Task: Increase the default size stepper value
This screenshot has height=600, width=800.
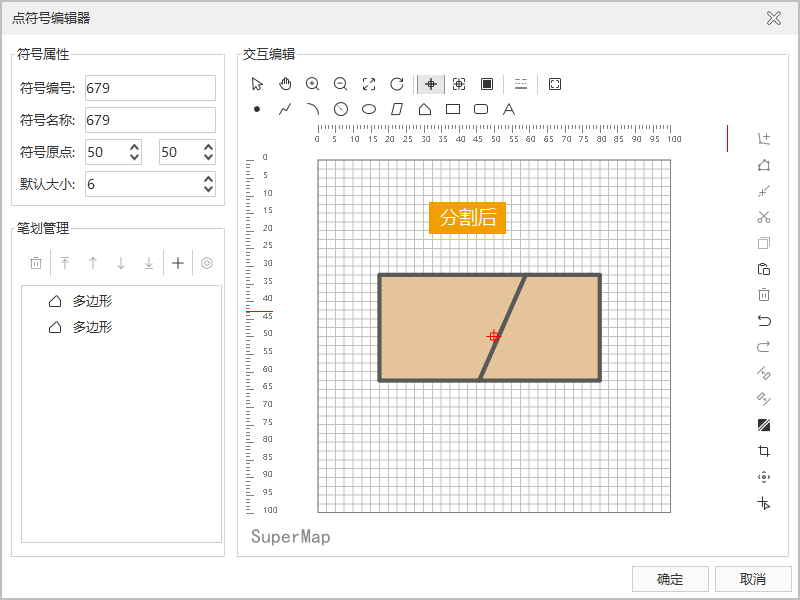Action: pyautogui.click(x=208, y=179)
